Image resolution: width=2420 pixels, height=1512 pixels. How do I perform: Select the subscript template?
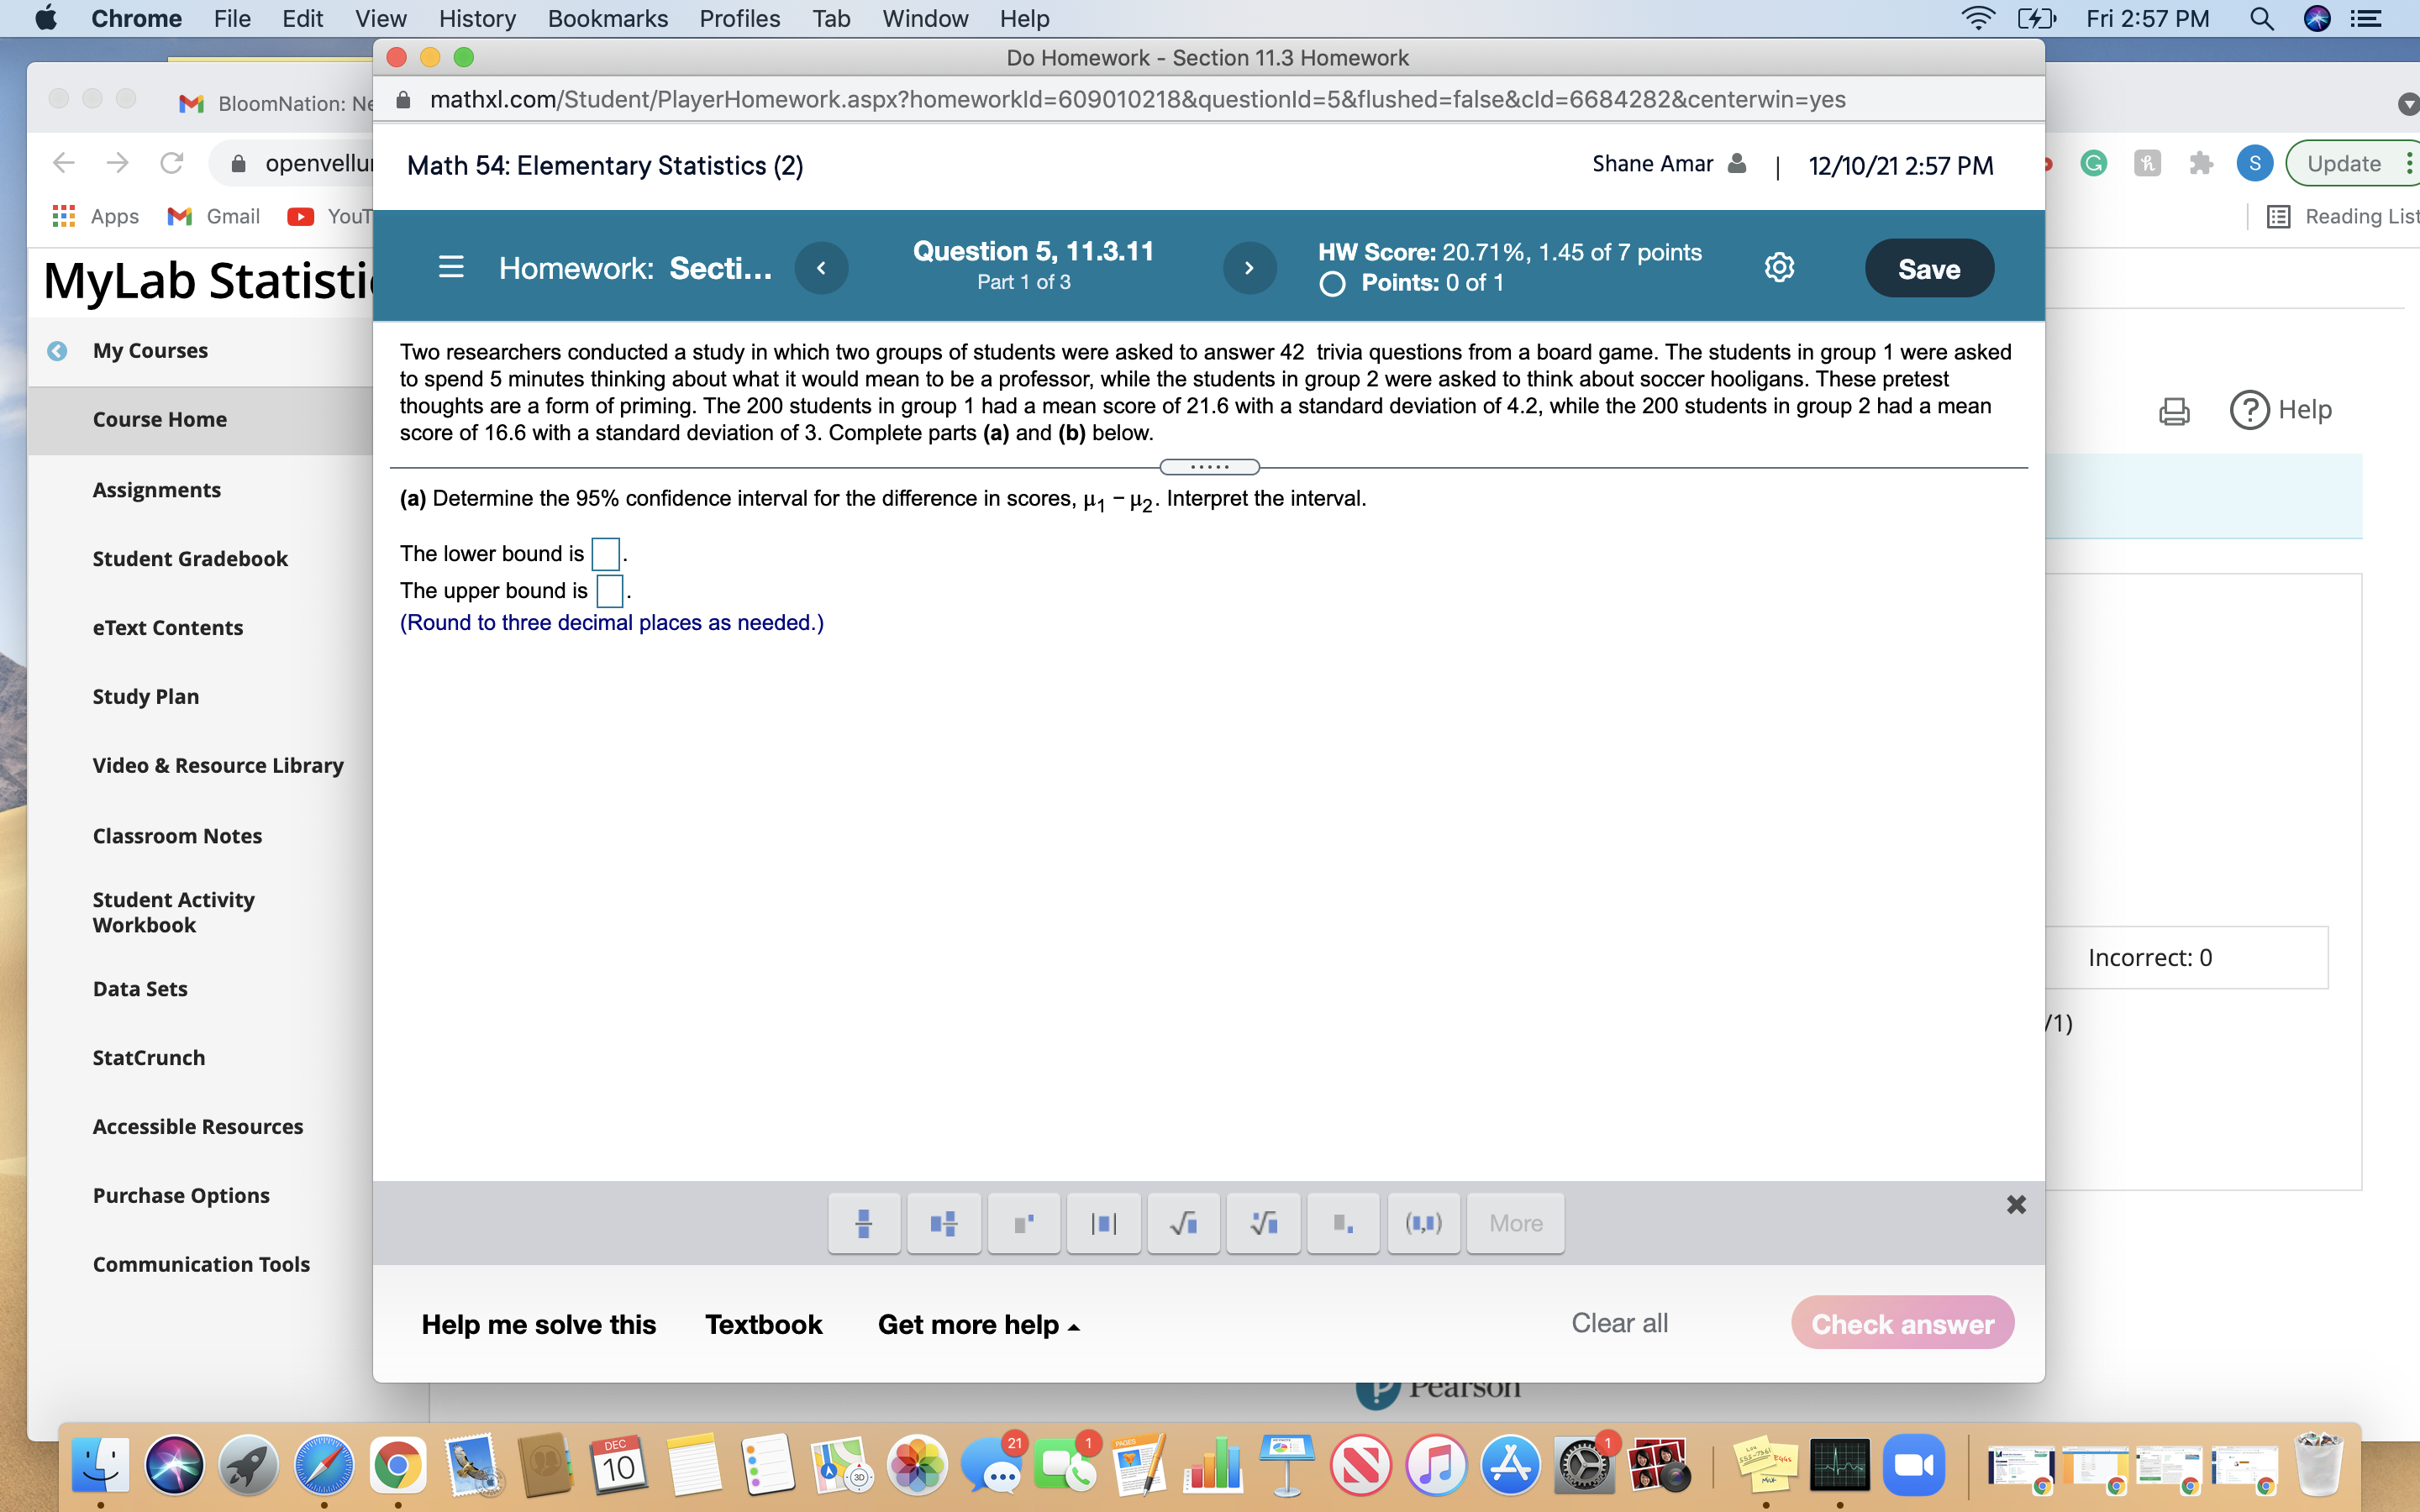[1342, 1222]
